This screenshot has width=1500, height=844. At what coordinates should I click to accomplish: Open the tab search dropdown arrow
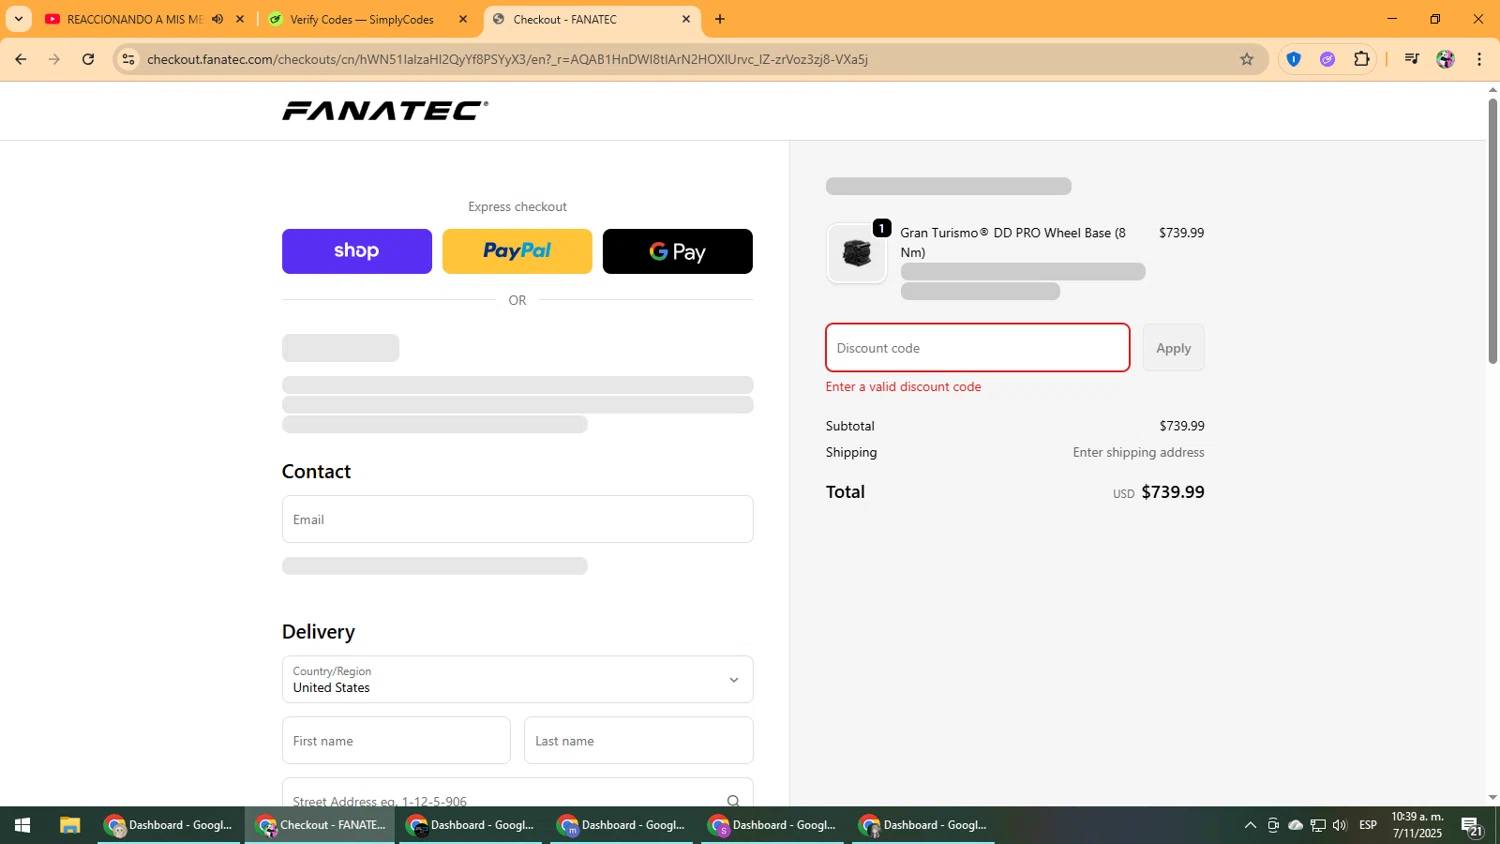coord(18,19)
